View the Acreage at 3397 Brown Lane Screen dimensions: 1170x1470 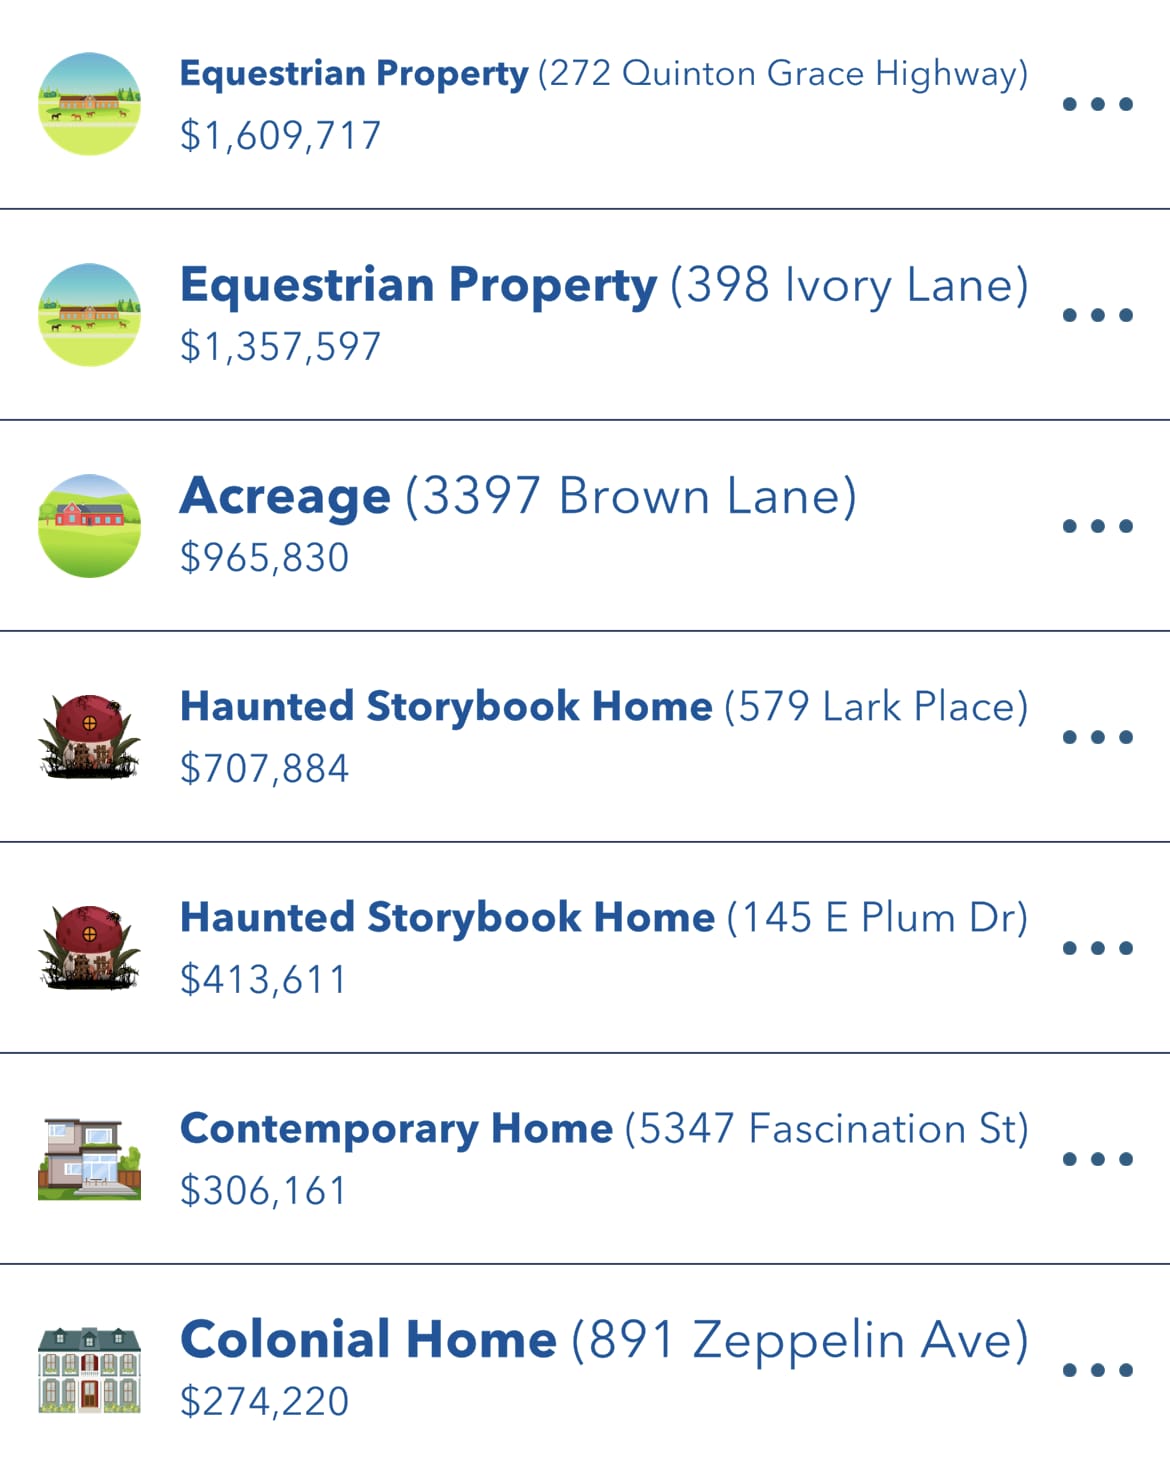point(518,496)
